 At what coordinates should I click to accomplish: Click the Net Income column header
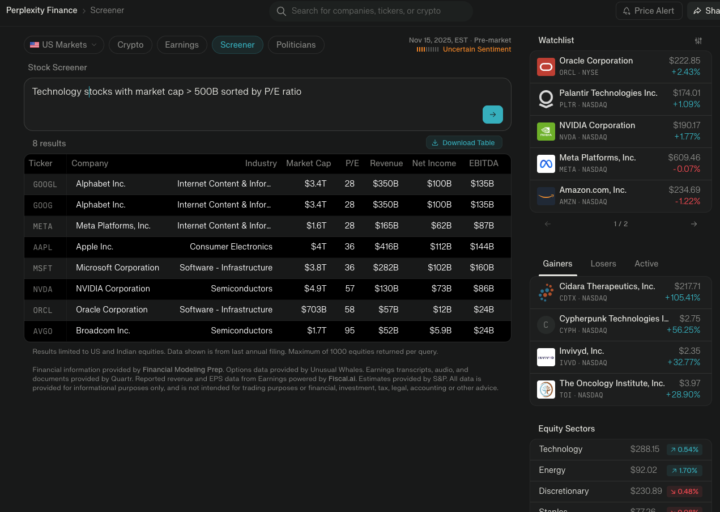(x=434, y=163)
